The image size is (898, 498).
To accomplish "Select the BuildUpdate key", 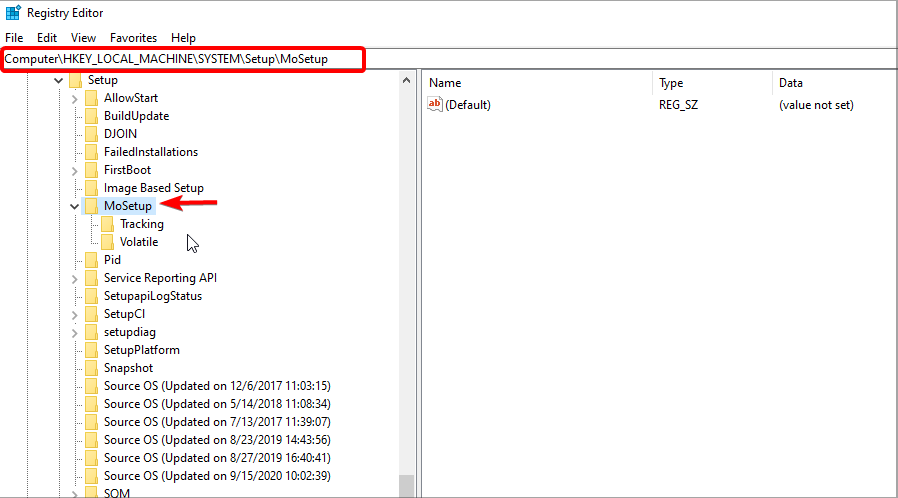I will point(136,116).
